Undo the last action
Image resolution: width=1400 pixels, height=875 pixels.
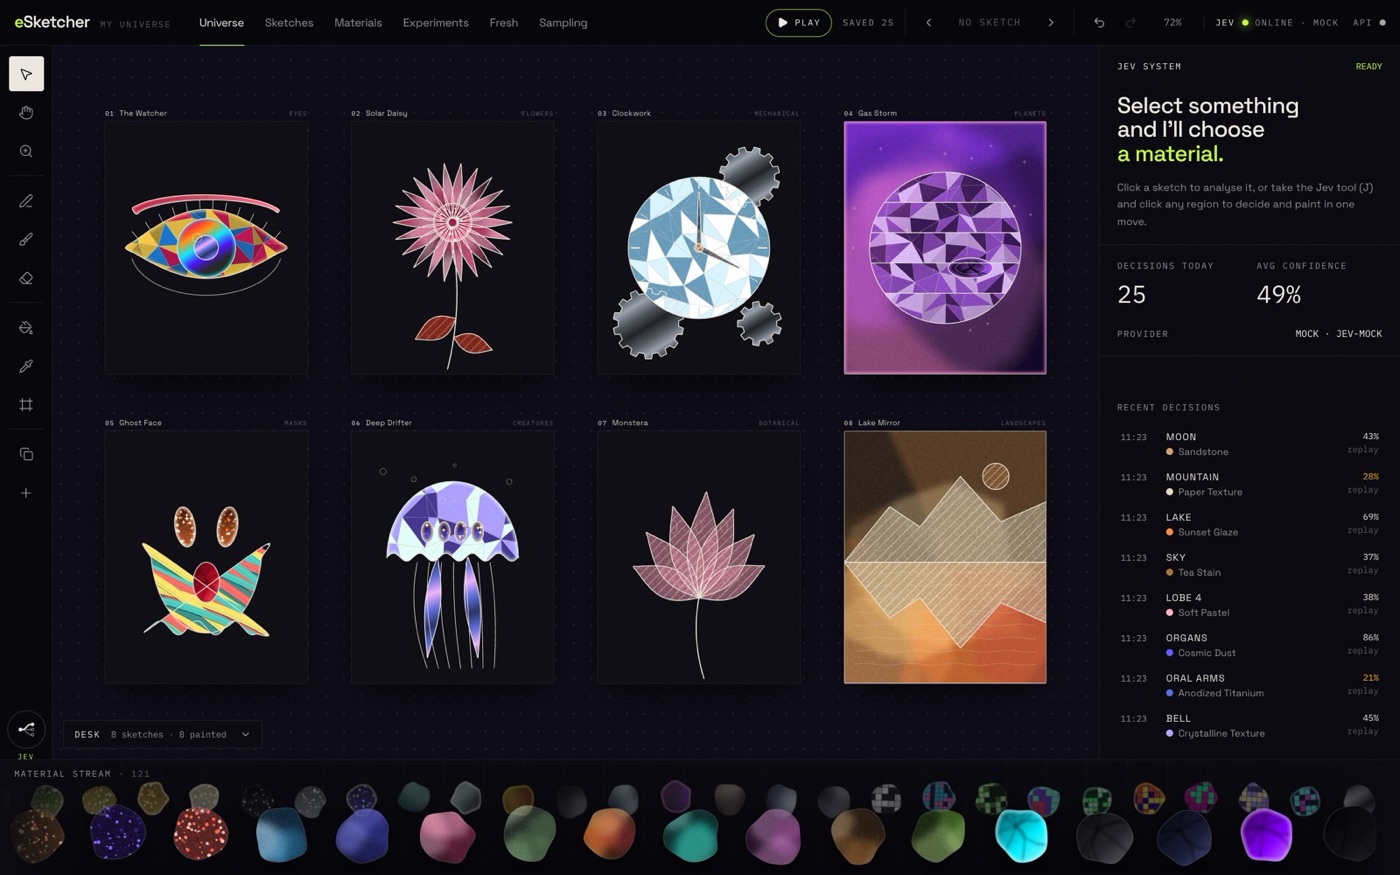point(1099,22)
